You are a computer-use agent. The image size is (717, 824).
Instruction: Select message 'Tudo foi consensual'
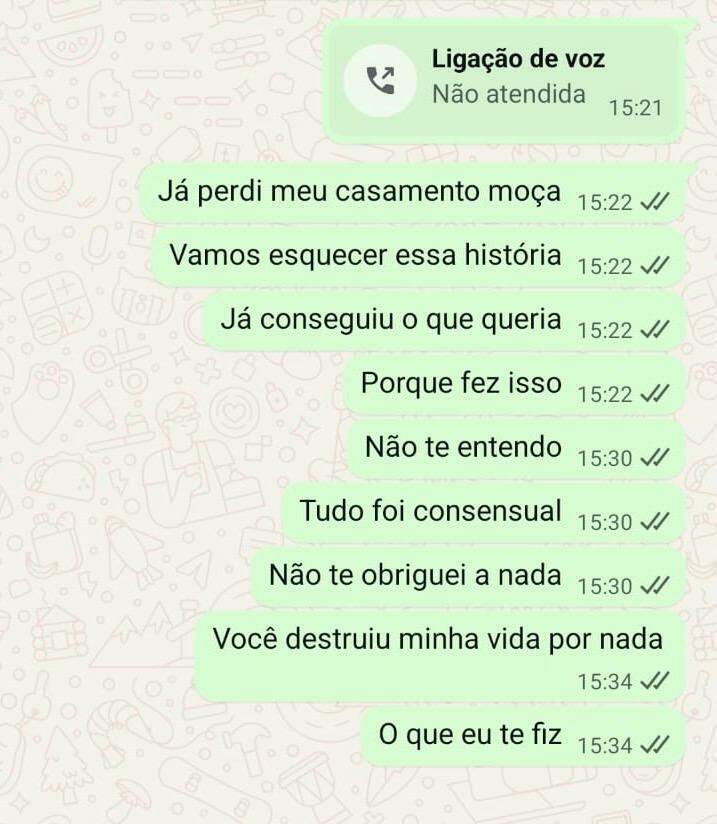click(484, 513)
